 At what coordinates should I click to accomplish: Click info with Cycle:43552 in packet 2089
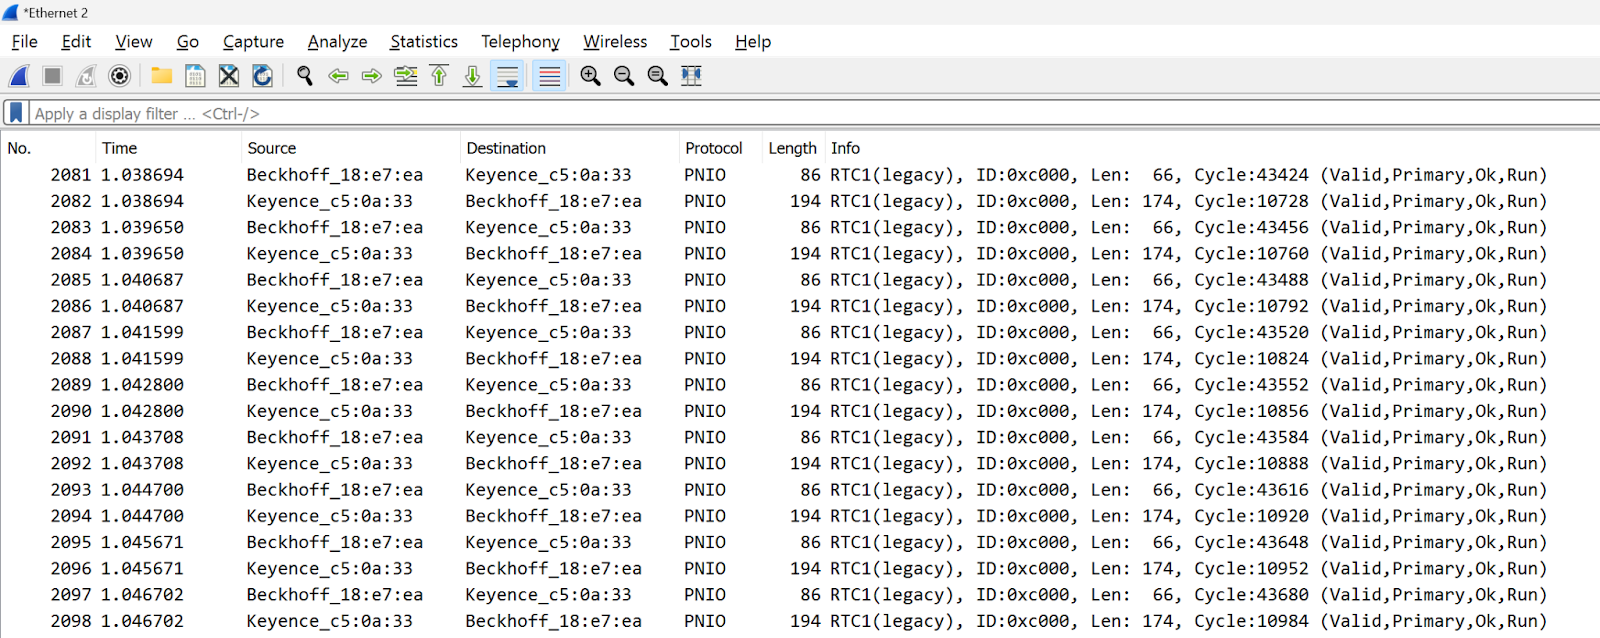[x=1188, y=385]
